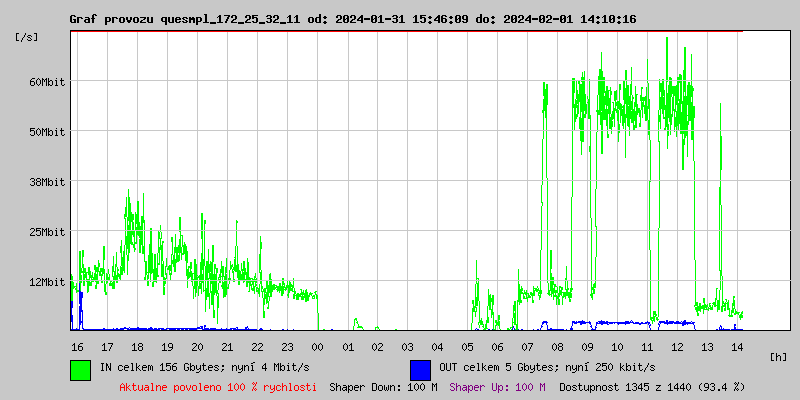Click the [h] hours unit label
This screenshot has width=800, height=400.
pos(778,356)
